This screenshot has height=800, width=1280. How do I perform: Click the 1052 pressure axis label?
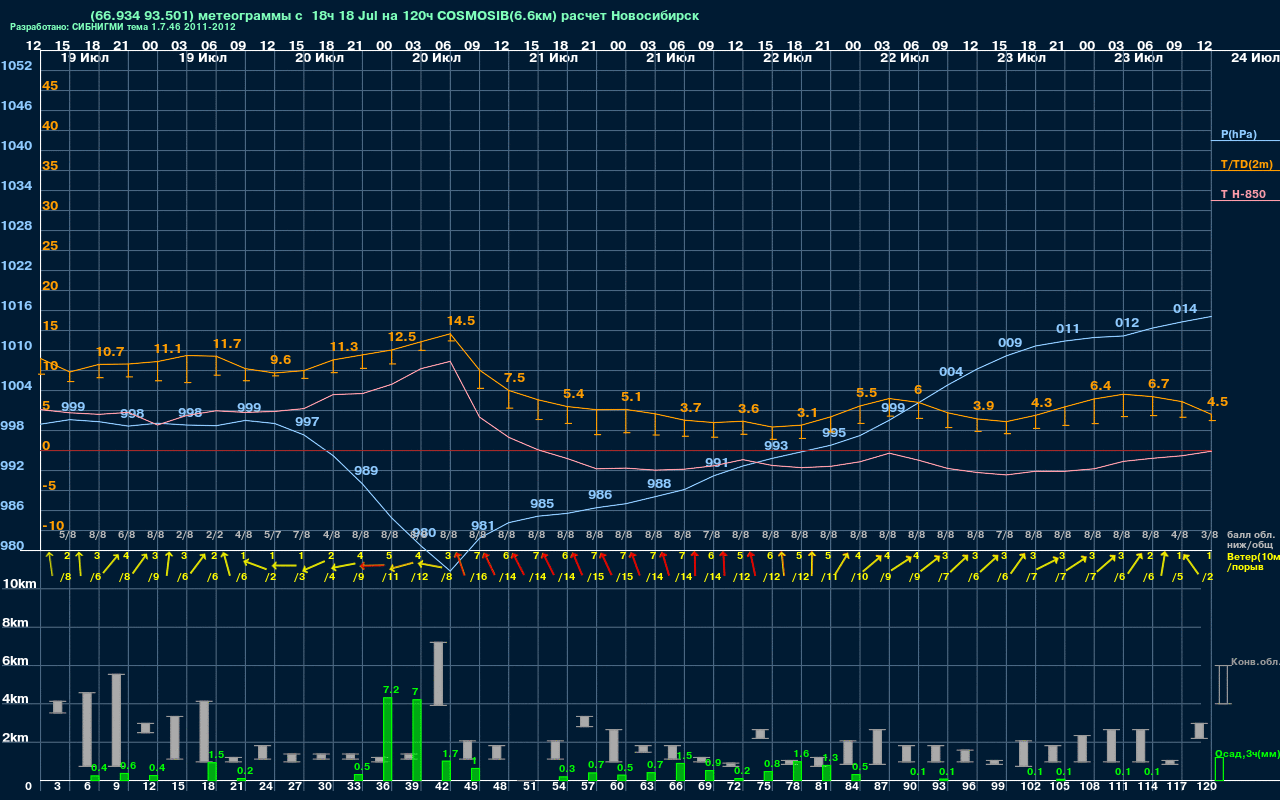(x=16, y=66)
